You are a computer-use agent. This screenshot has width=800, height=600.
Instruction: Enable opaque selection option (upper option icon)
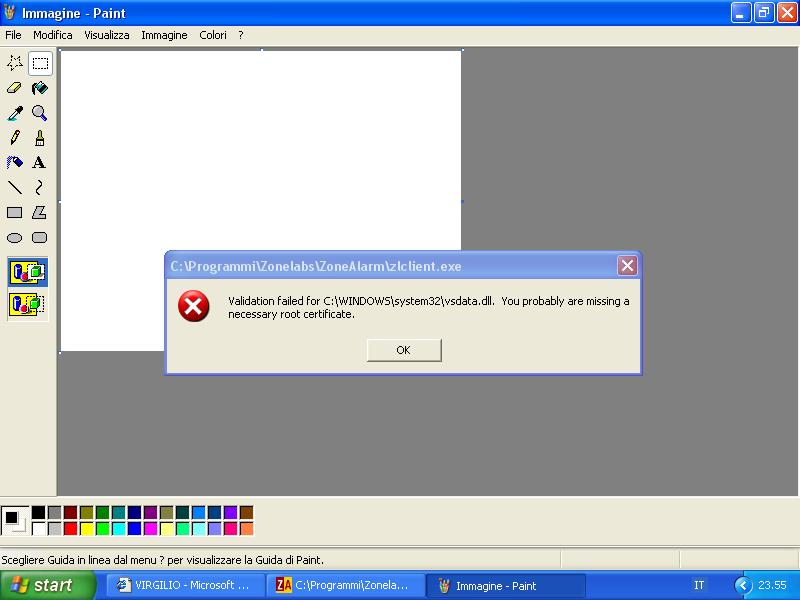pyautogui.click(x=28, y=272)
